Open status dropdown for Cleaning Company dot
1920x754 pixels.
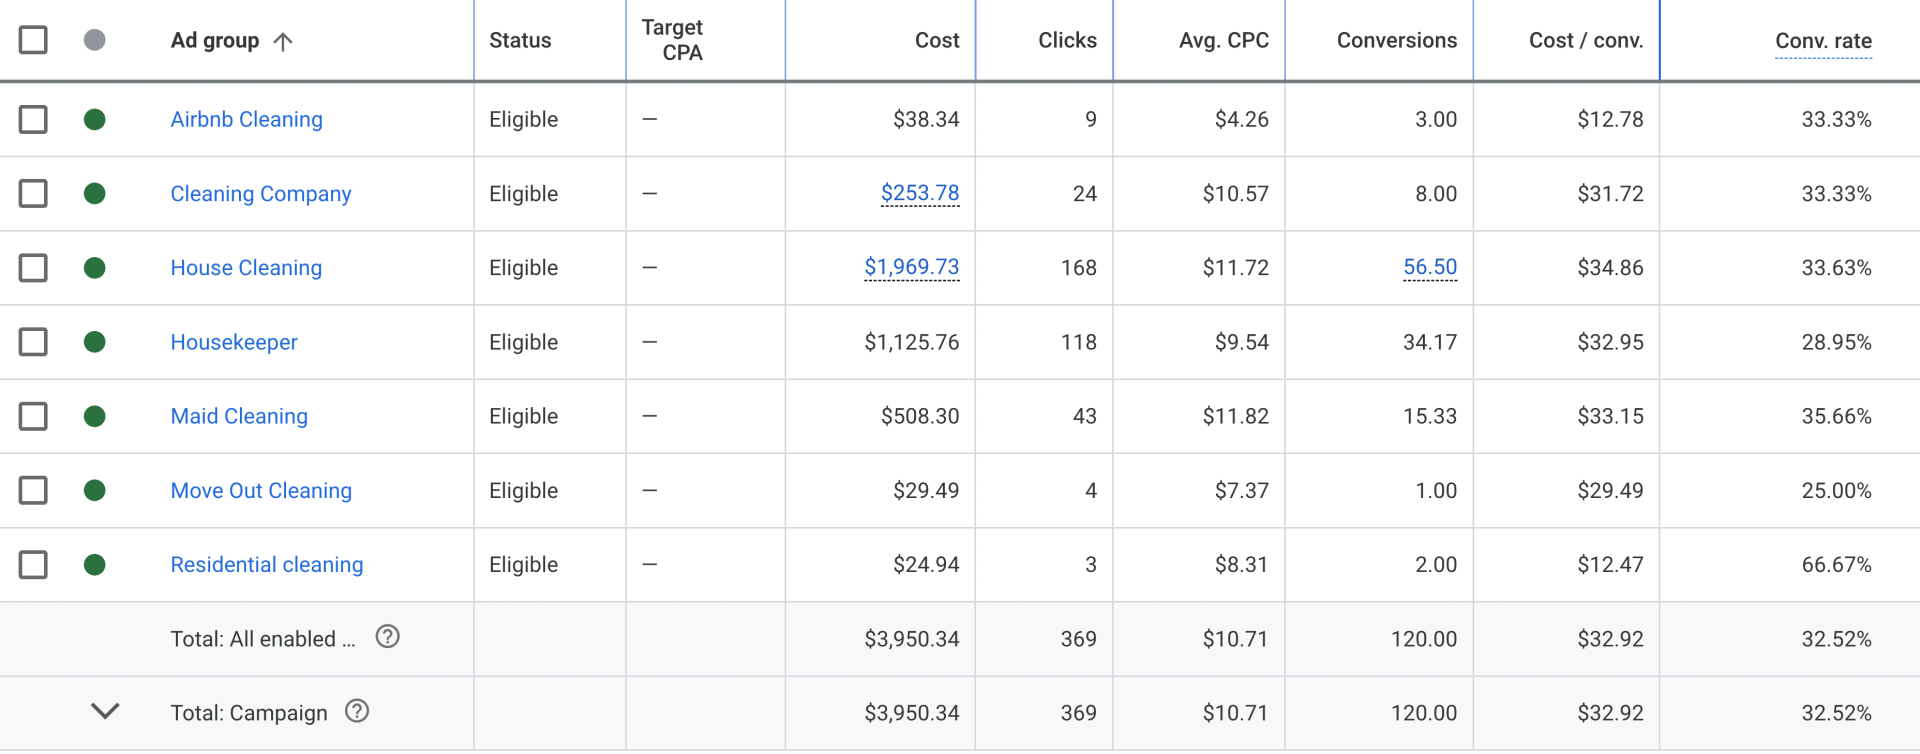point(95,194)
